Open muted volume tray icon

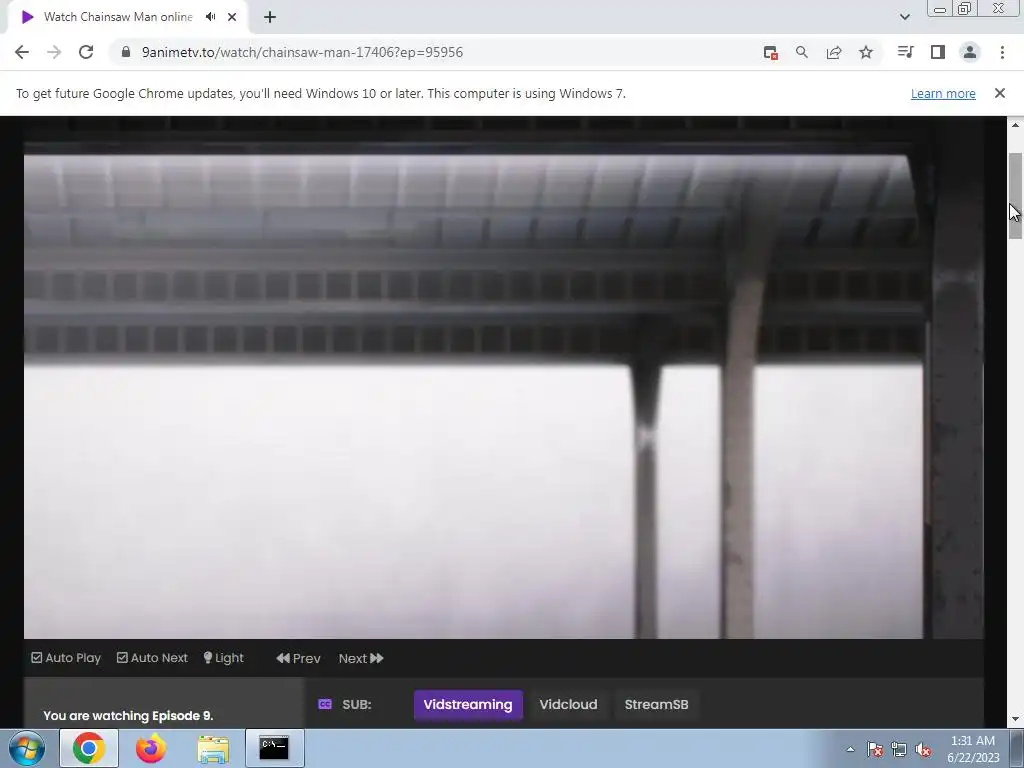pyautogui.click(x=923, y=750)
